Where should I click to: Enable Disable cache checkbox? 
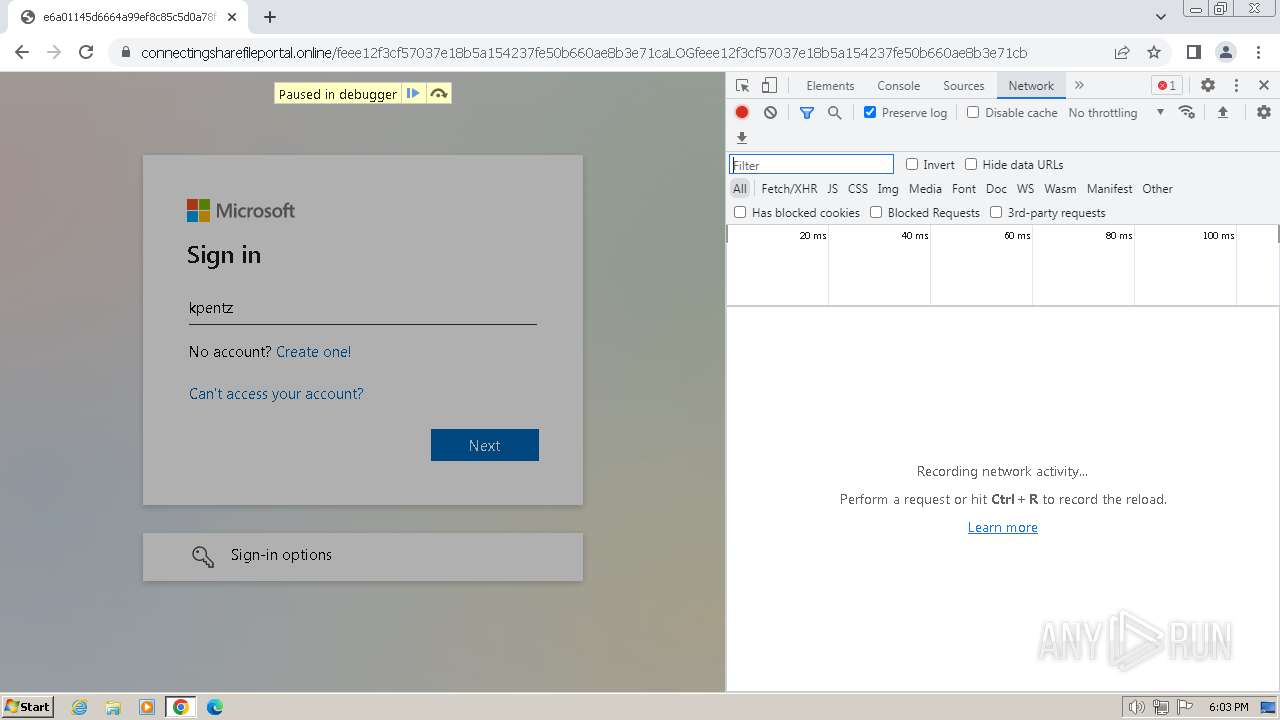tap(973, 113)
